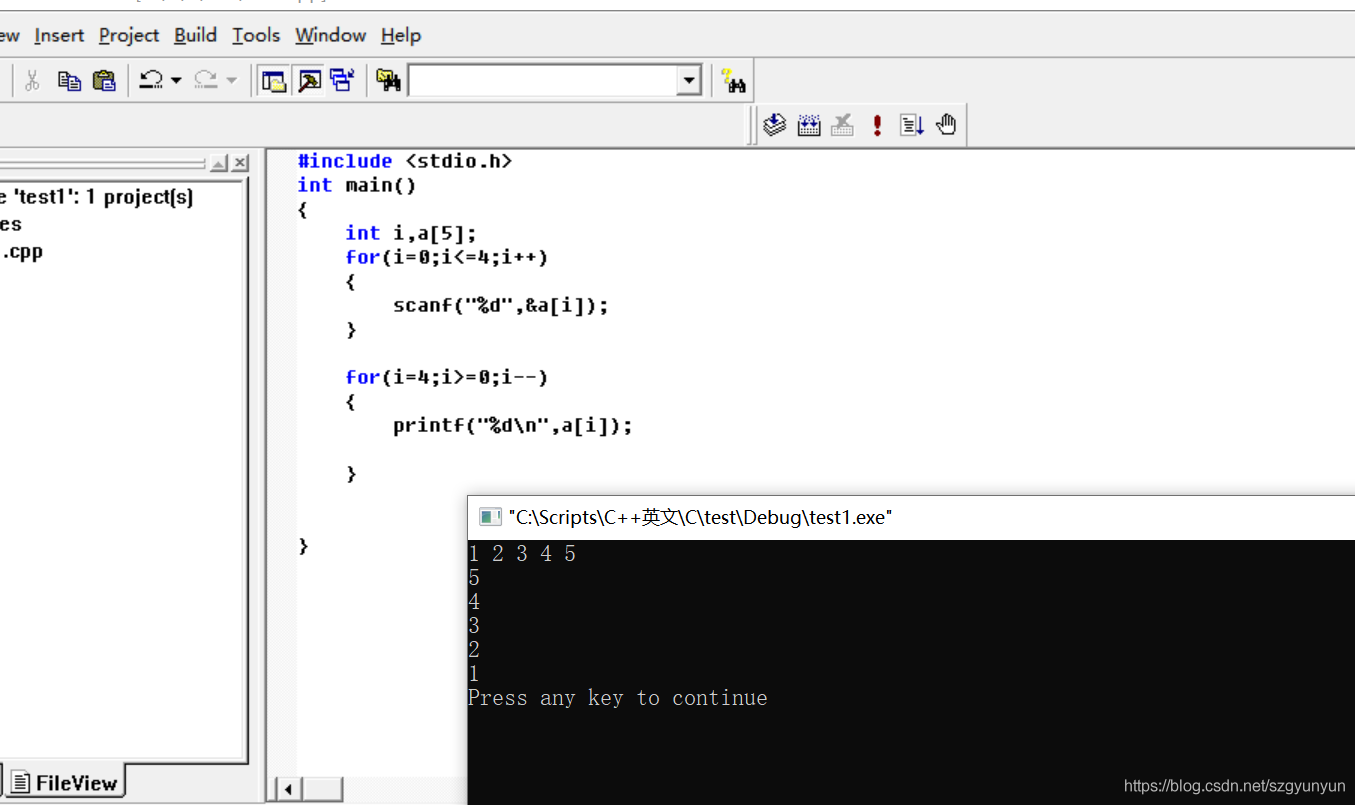Screen dimensions: 1355x805
Task: Open the Undo history dropdown arrow
Action: [176, 81]
